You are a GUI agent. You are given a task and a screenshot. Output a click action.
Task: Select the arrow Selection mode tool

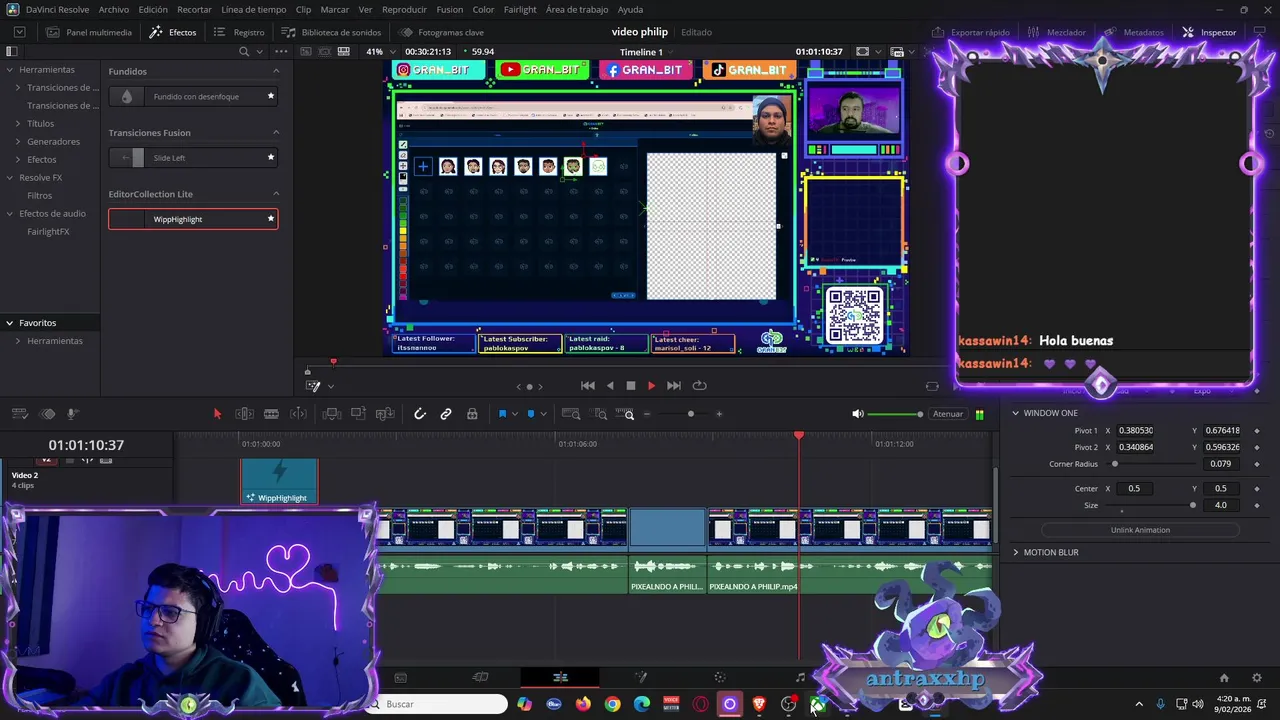[x=217, y=414]
